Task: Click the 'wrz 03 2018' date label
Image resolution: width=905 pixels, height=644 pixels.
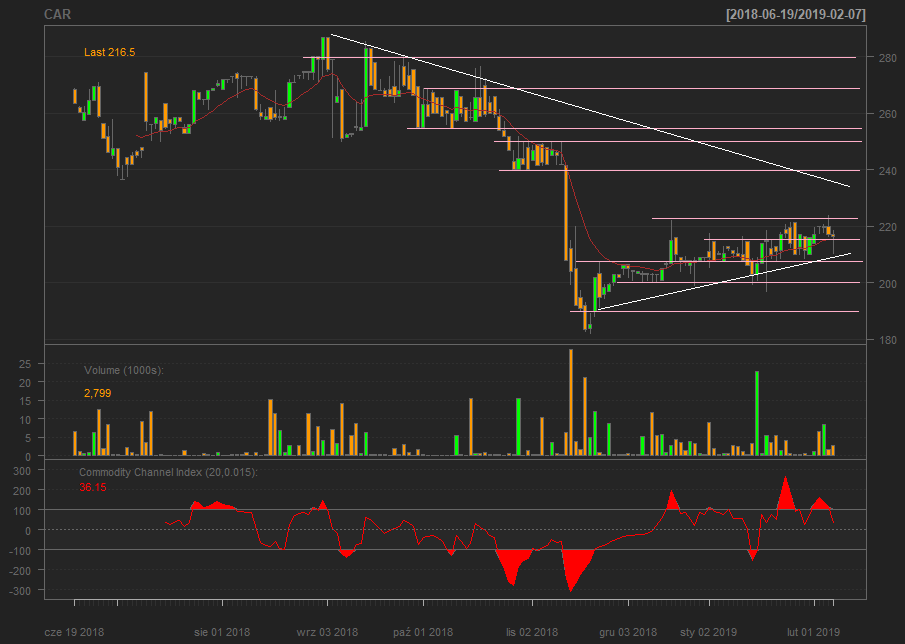Action: [x=327, y=632]
